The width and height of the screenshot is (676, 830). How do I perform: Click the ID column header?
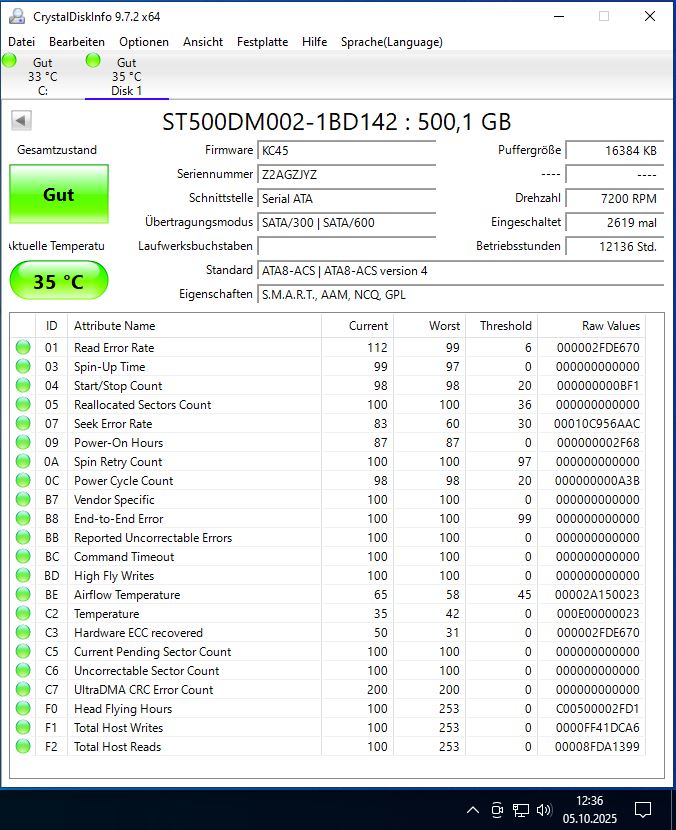coord(51,326)
